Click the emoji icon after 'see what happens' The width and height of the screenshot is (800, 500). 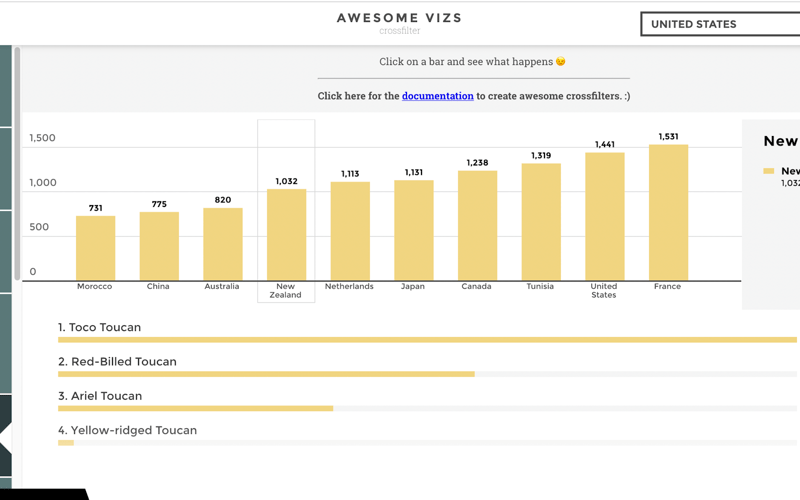point(561,62)
